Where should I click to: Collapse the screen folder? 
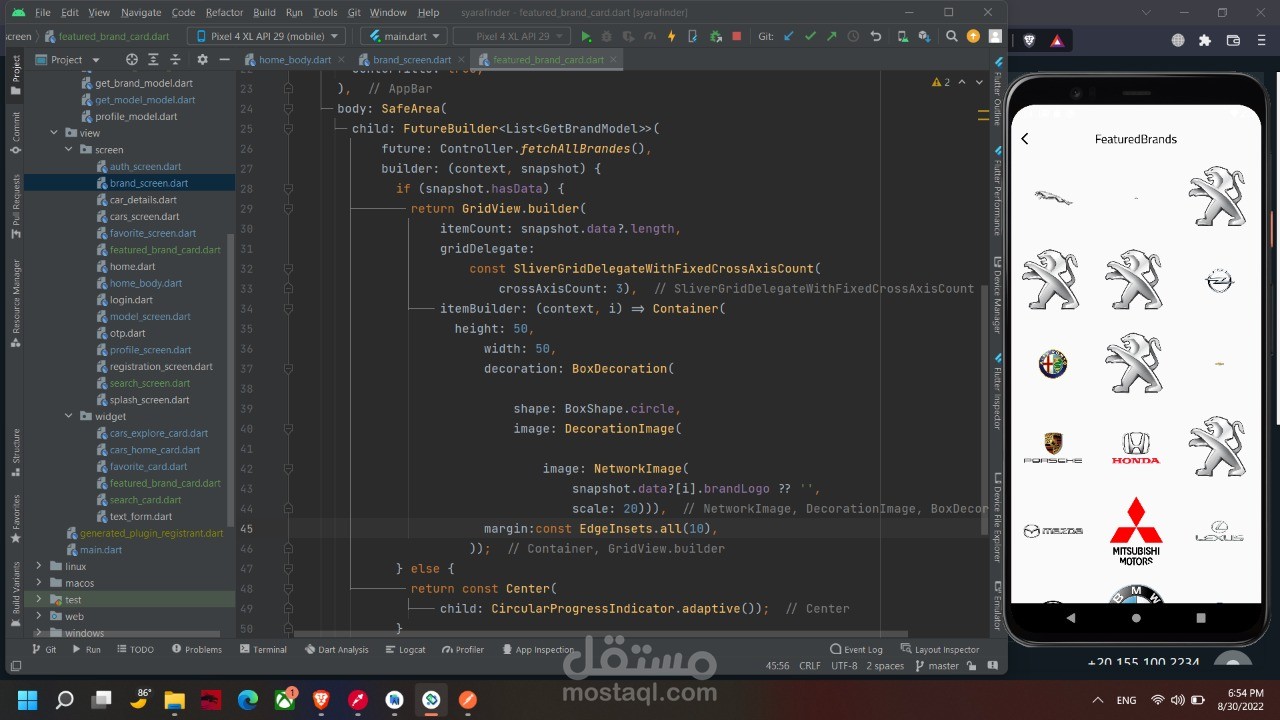[69, 150]
